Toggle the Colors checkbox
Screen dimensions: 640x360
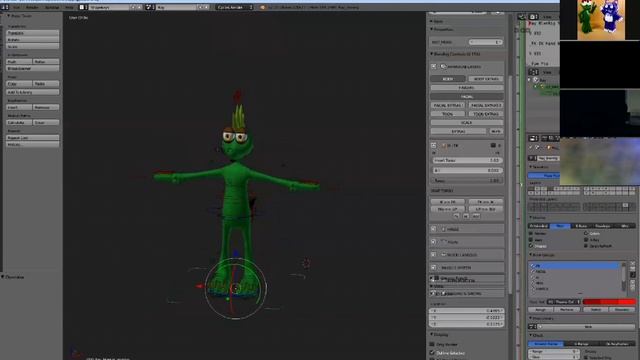(586, 233)
